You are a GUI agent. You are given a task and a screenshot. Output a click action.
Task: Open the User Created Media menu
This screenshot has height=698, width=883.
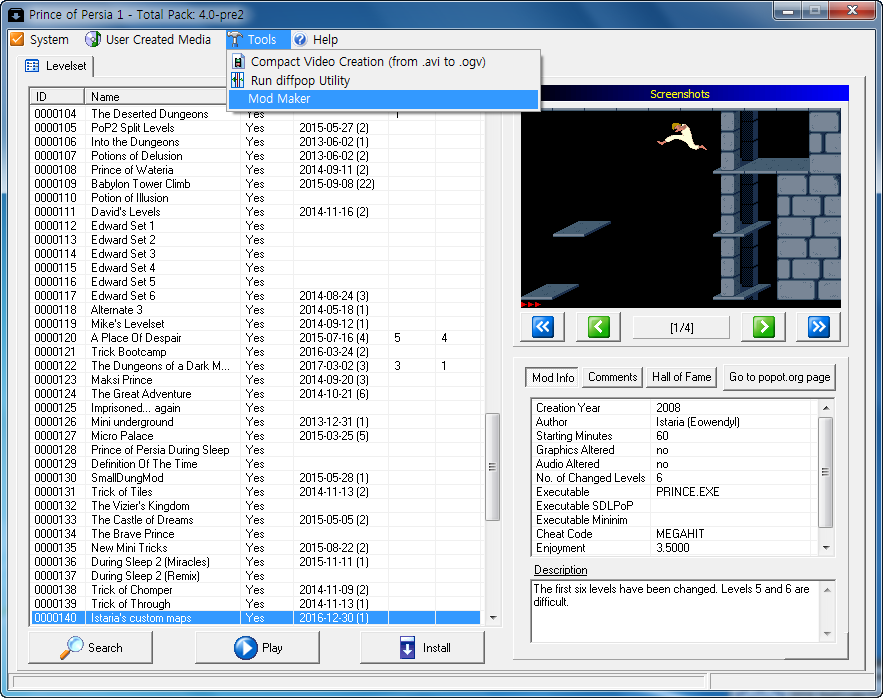pos(148,39)
